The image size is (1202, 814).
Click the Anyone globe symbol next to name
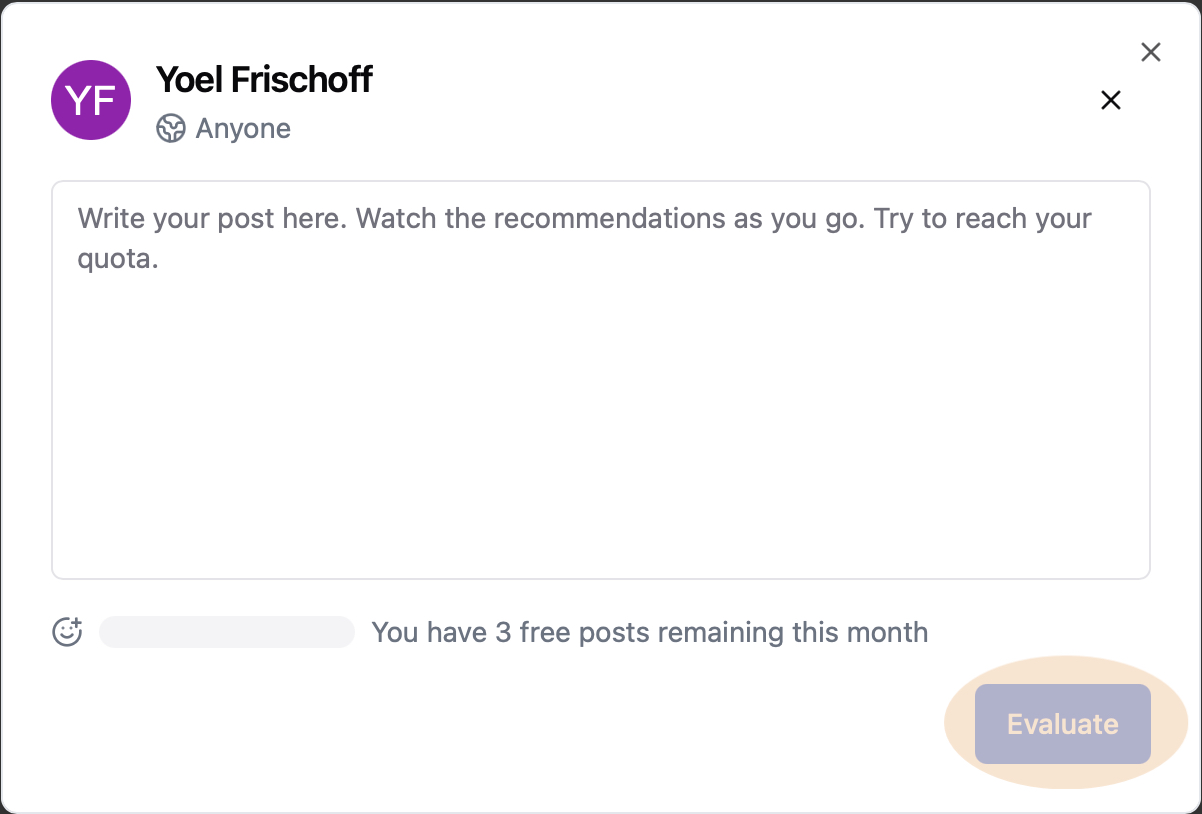pos(170,128)
